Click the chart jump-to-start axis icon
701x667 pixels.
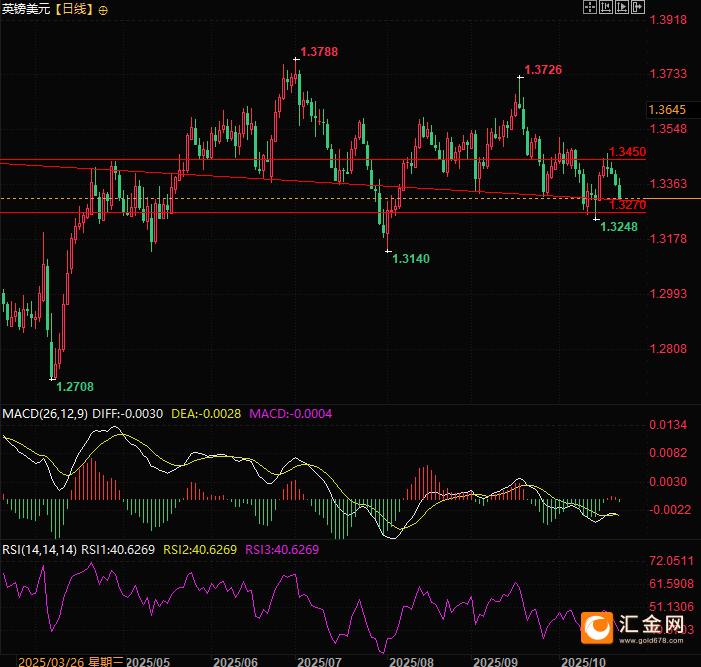click(x=606, y=7)
